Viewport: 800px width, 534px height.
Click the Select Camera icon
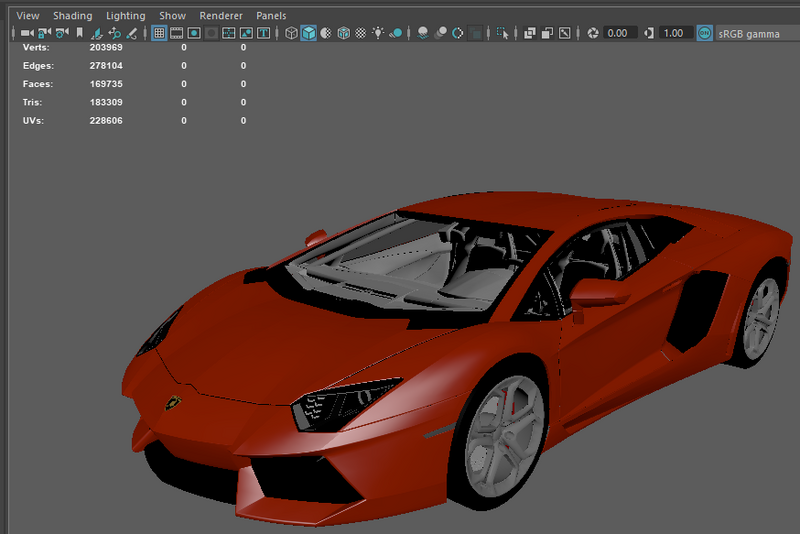click(27, 33)
